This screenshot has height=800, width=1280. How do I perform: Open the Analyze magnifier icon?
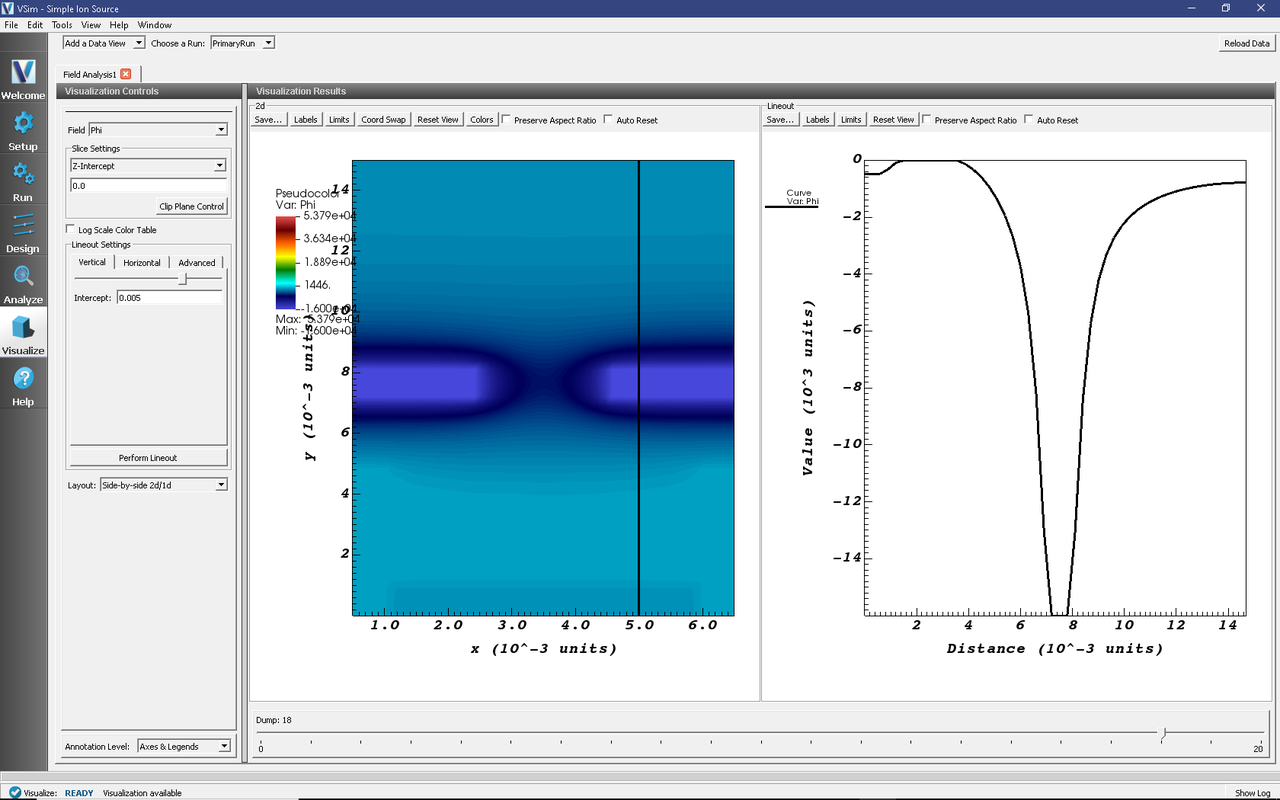[x=23, y=277]
